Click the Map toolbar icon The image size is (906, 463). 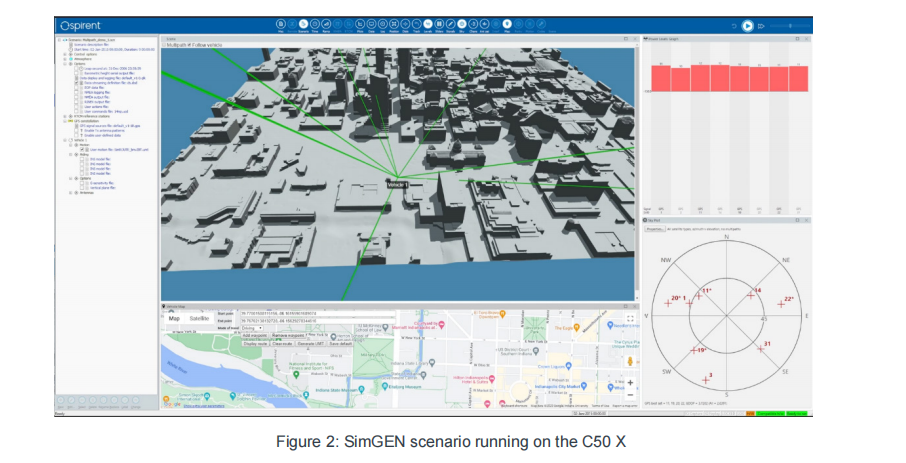(507, 23)
